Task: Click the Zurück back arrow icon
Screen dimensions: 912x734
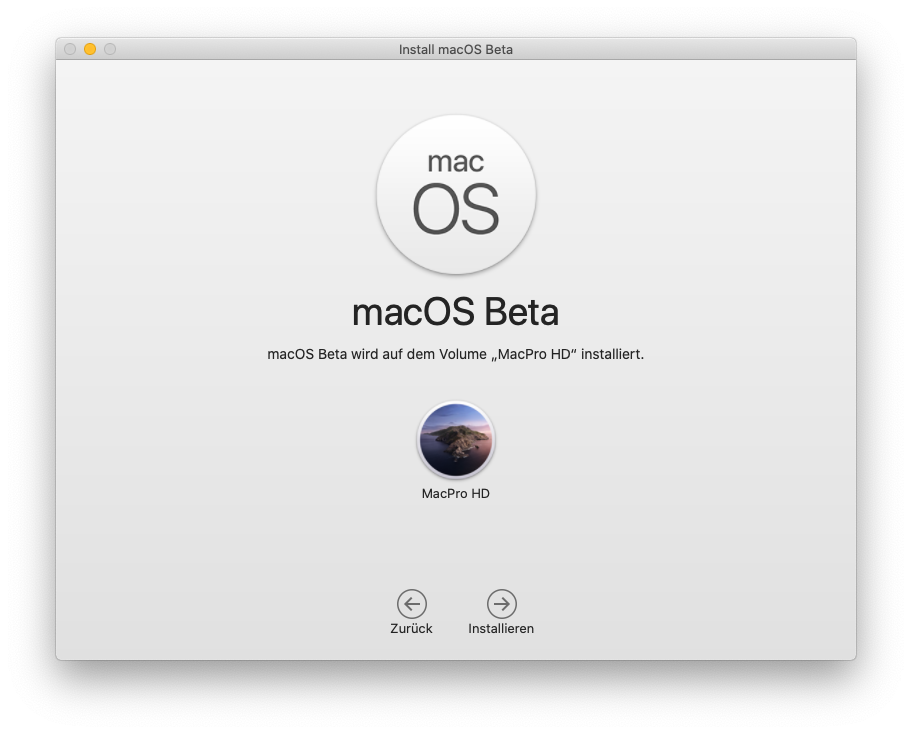Action: [412, 604]
